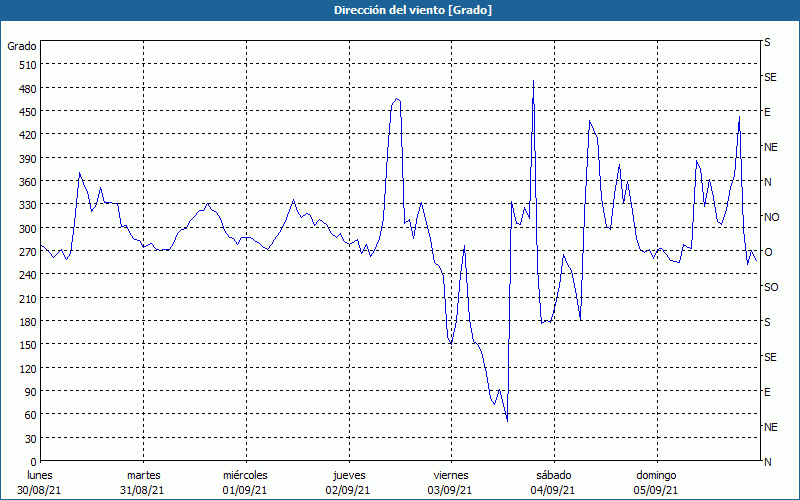
Task: Select the 330 left axis value
Action: coord(28,205)
